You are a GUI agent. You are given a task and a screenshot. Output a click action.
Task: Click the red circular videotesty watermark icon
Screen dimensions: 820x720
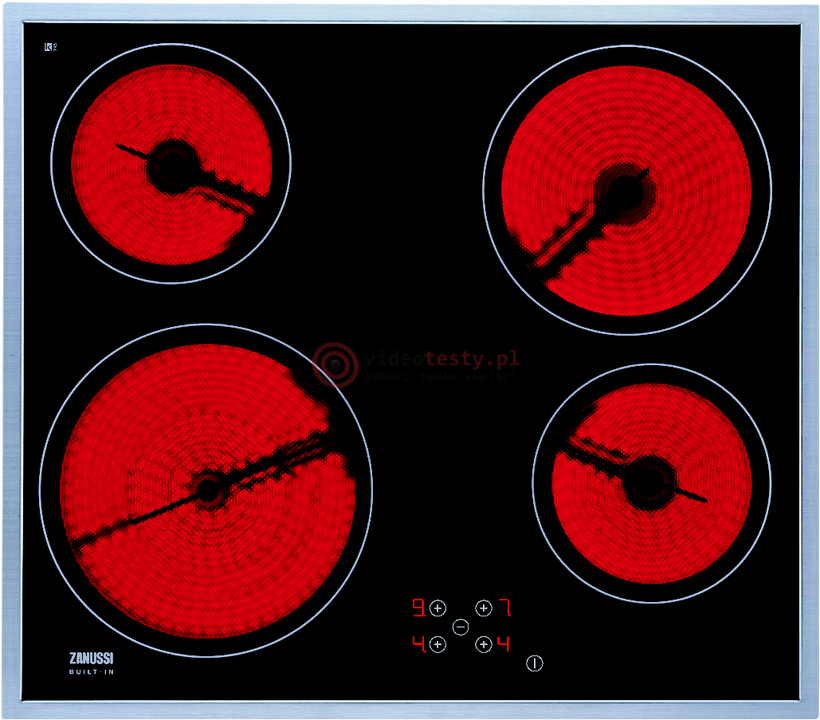tap(334, 363)
